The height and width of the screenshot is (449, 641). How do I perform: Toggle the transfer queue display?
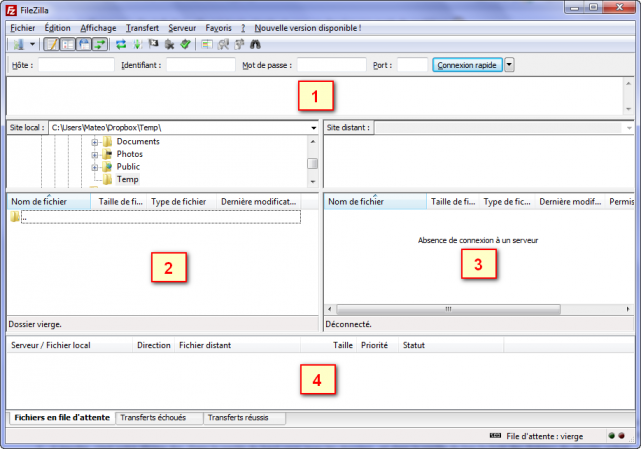pyautogui.click(x=100, y=45)
